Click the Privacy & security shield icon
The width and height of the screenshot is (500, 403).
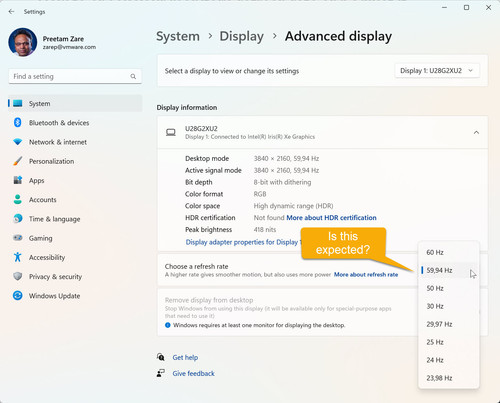click(18, 276)
